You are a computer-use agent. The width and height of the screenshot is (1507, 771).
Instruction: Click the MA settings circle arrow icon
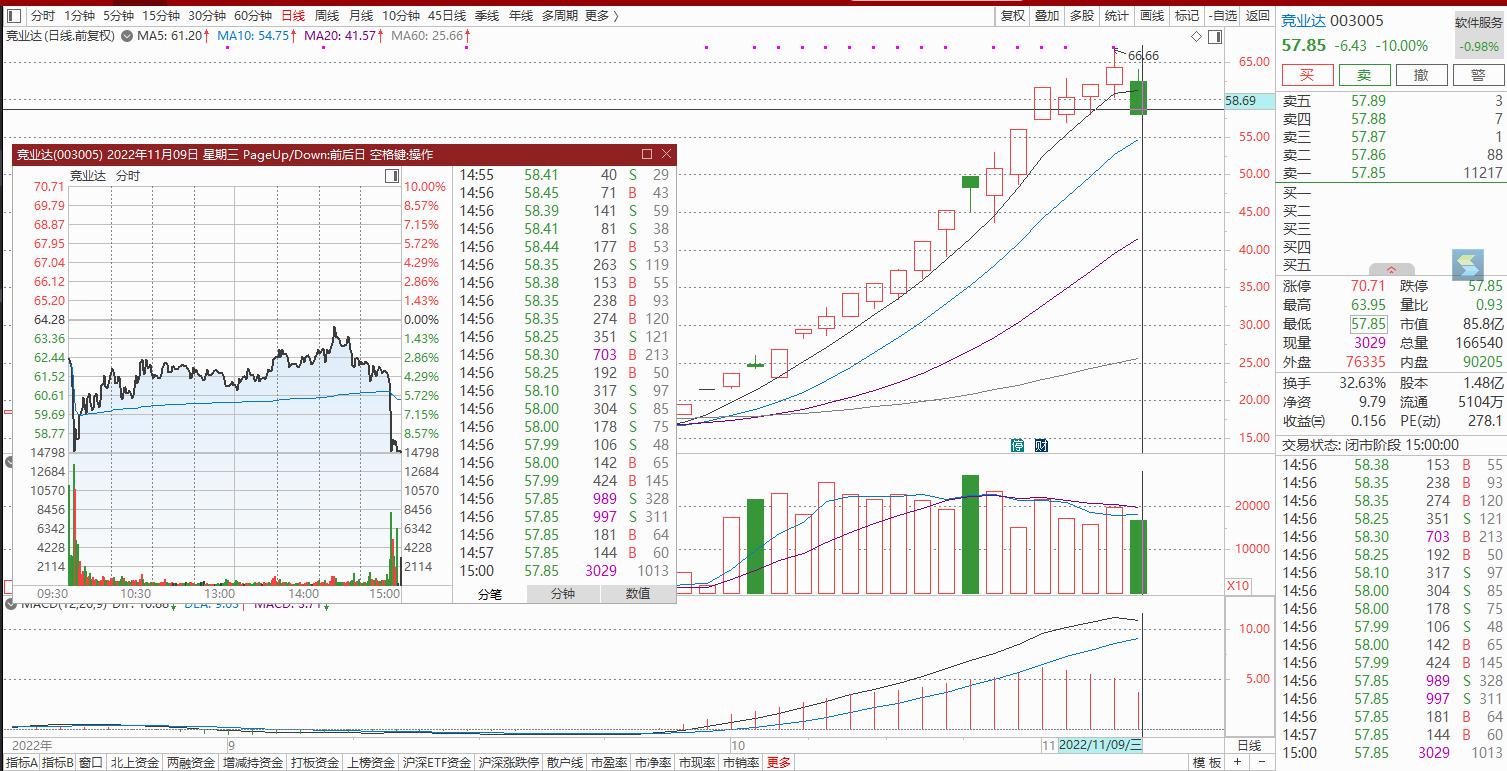pos(127,36)
